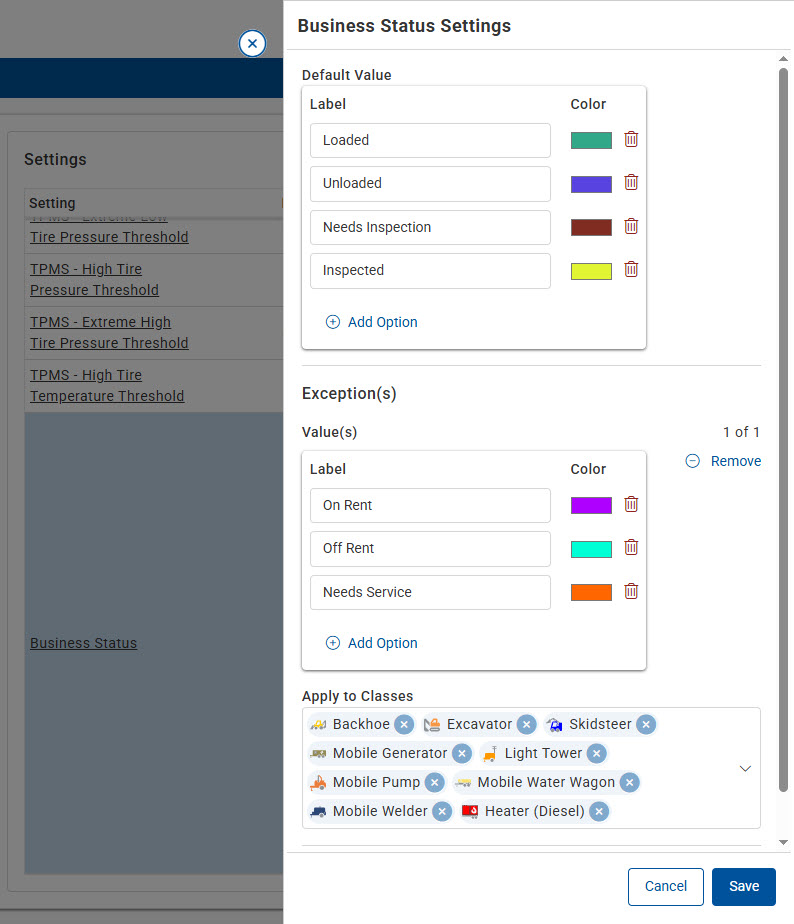Select the Skidsteer chip label

point(600,724)
